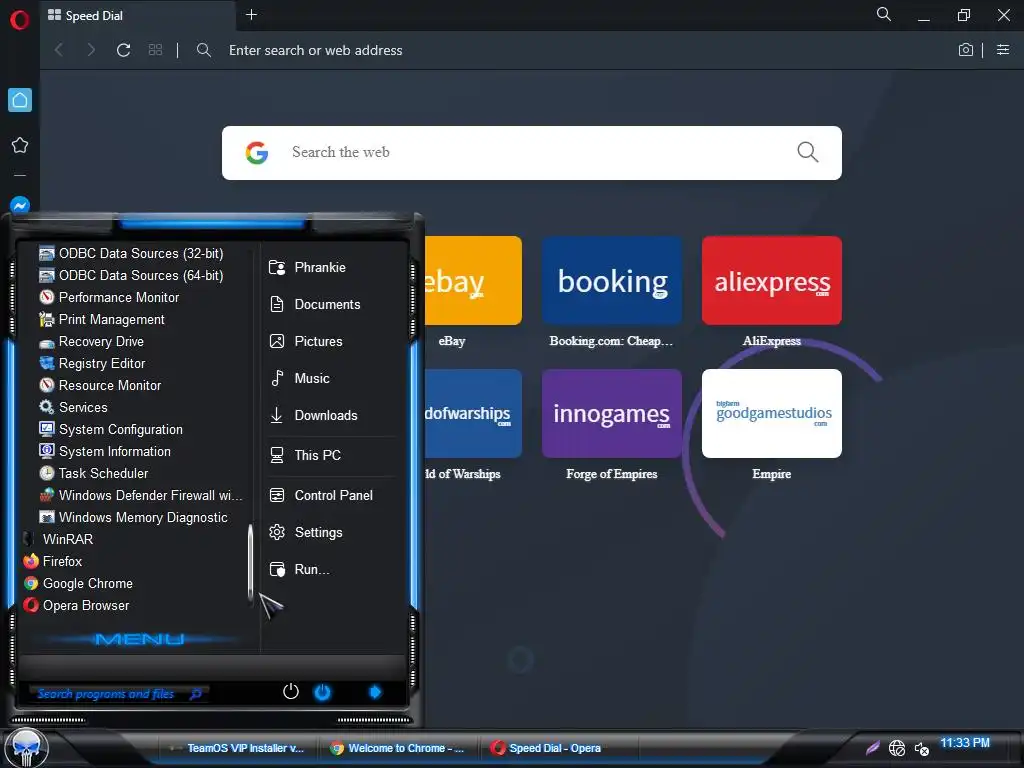The image size is (1024, 768).
Task: Switch to Welcome to Chrome taskbar item
Action: (398, 748)
